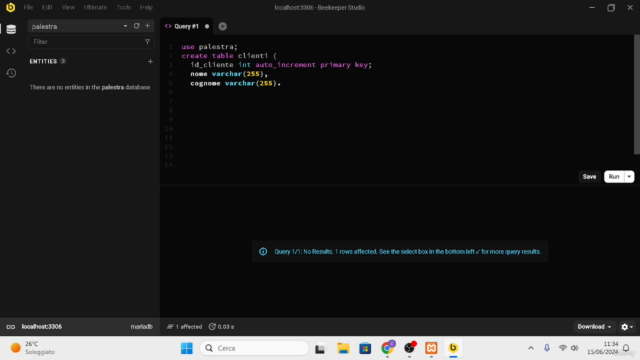
Task: Click the 'no entities in palestra' message
Action: point(90,87)
